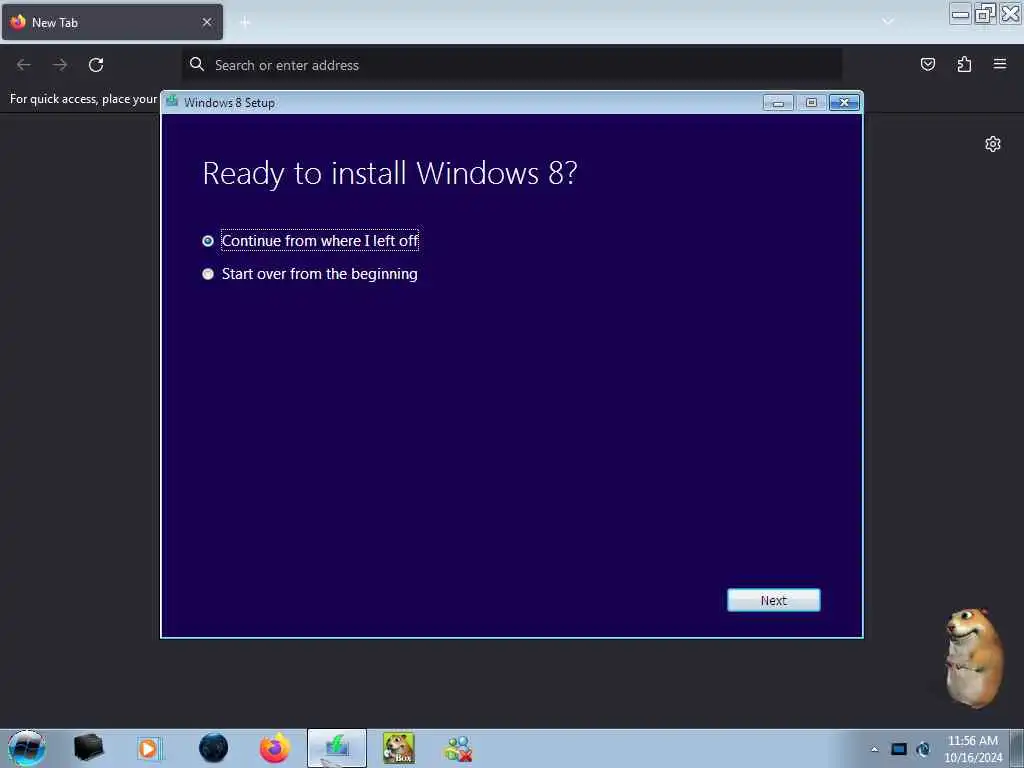Close the Windows 8 Setup window
The height and width of the screenshot is (768, 1024).
click(844, 103)
